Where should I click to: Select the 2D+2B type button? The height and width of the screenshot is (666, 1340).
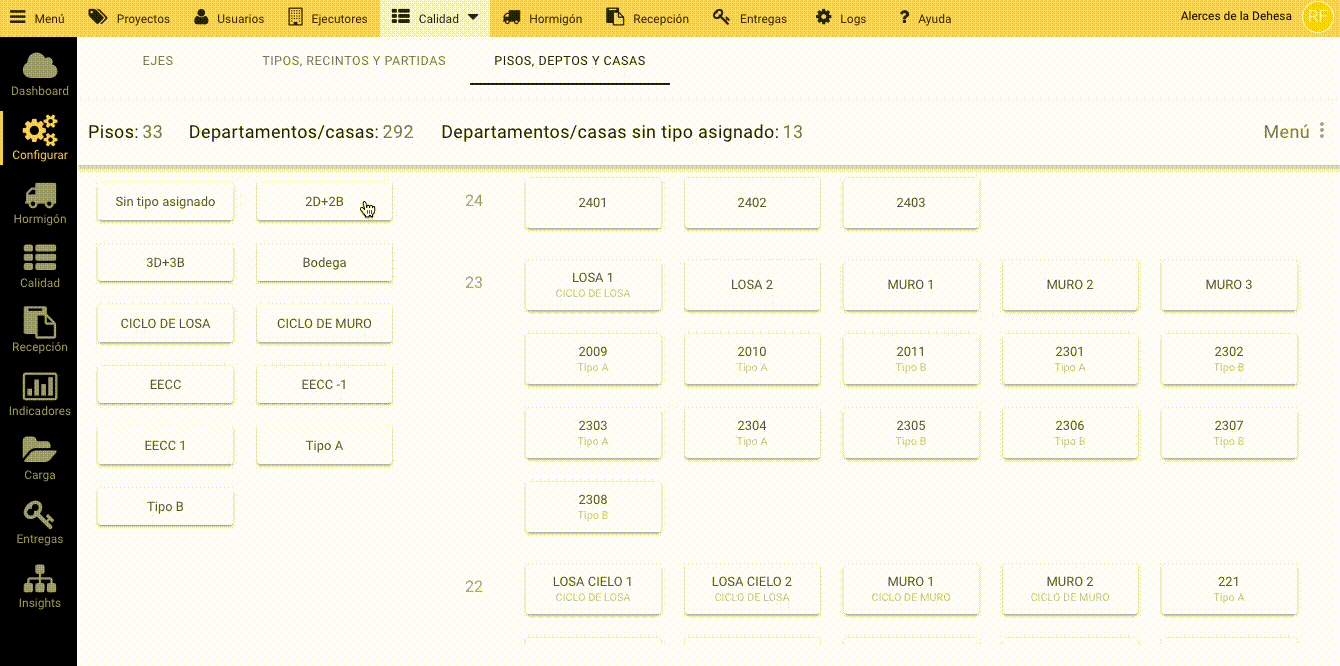pyautogui.click(x=324, y=202)
